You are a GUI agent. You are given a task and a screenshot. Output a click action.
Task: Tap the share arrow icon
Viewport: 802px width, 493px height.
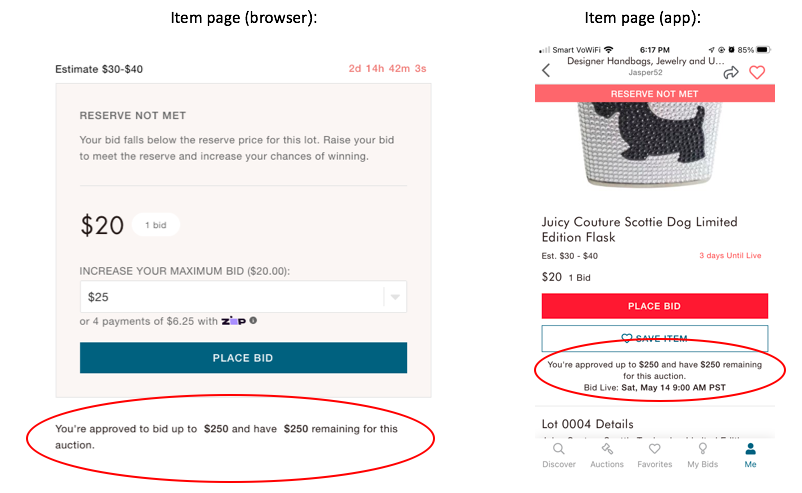point(731,72)
